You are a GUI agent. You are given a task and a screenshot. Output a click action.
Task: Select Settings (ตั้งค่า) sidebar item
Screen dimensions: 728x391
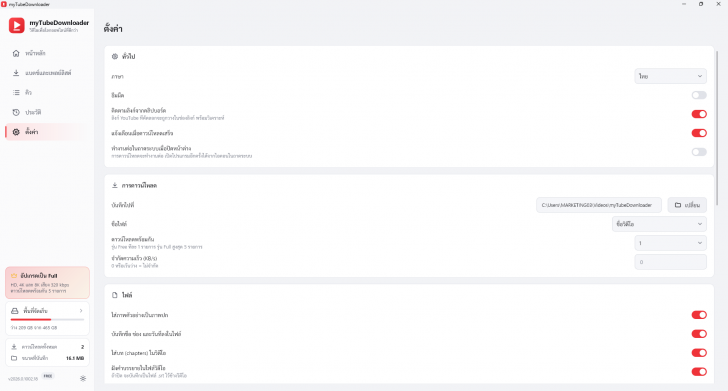click(x=46, y=132)
